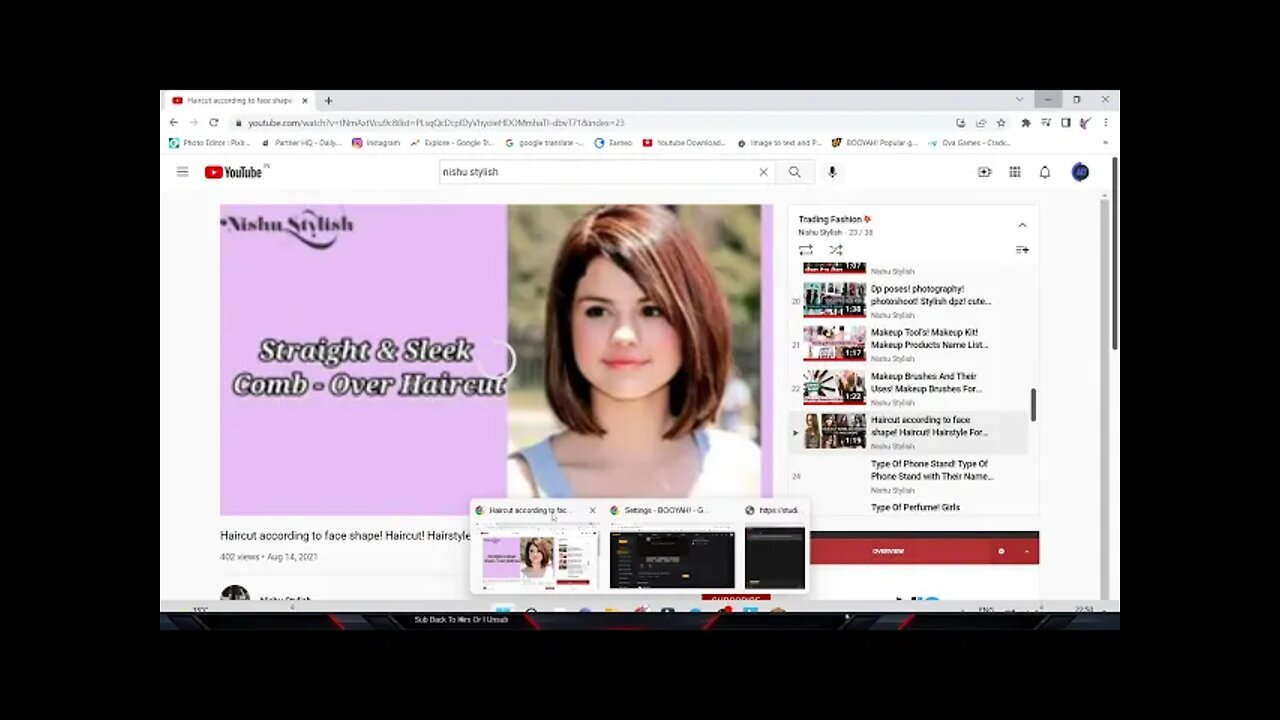The image size is (1280, 720).
Task: Switch to the Haircut according to face shape tab
Action: click(238, 100)
